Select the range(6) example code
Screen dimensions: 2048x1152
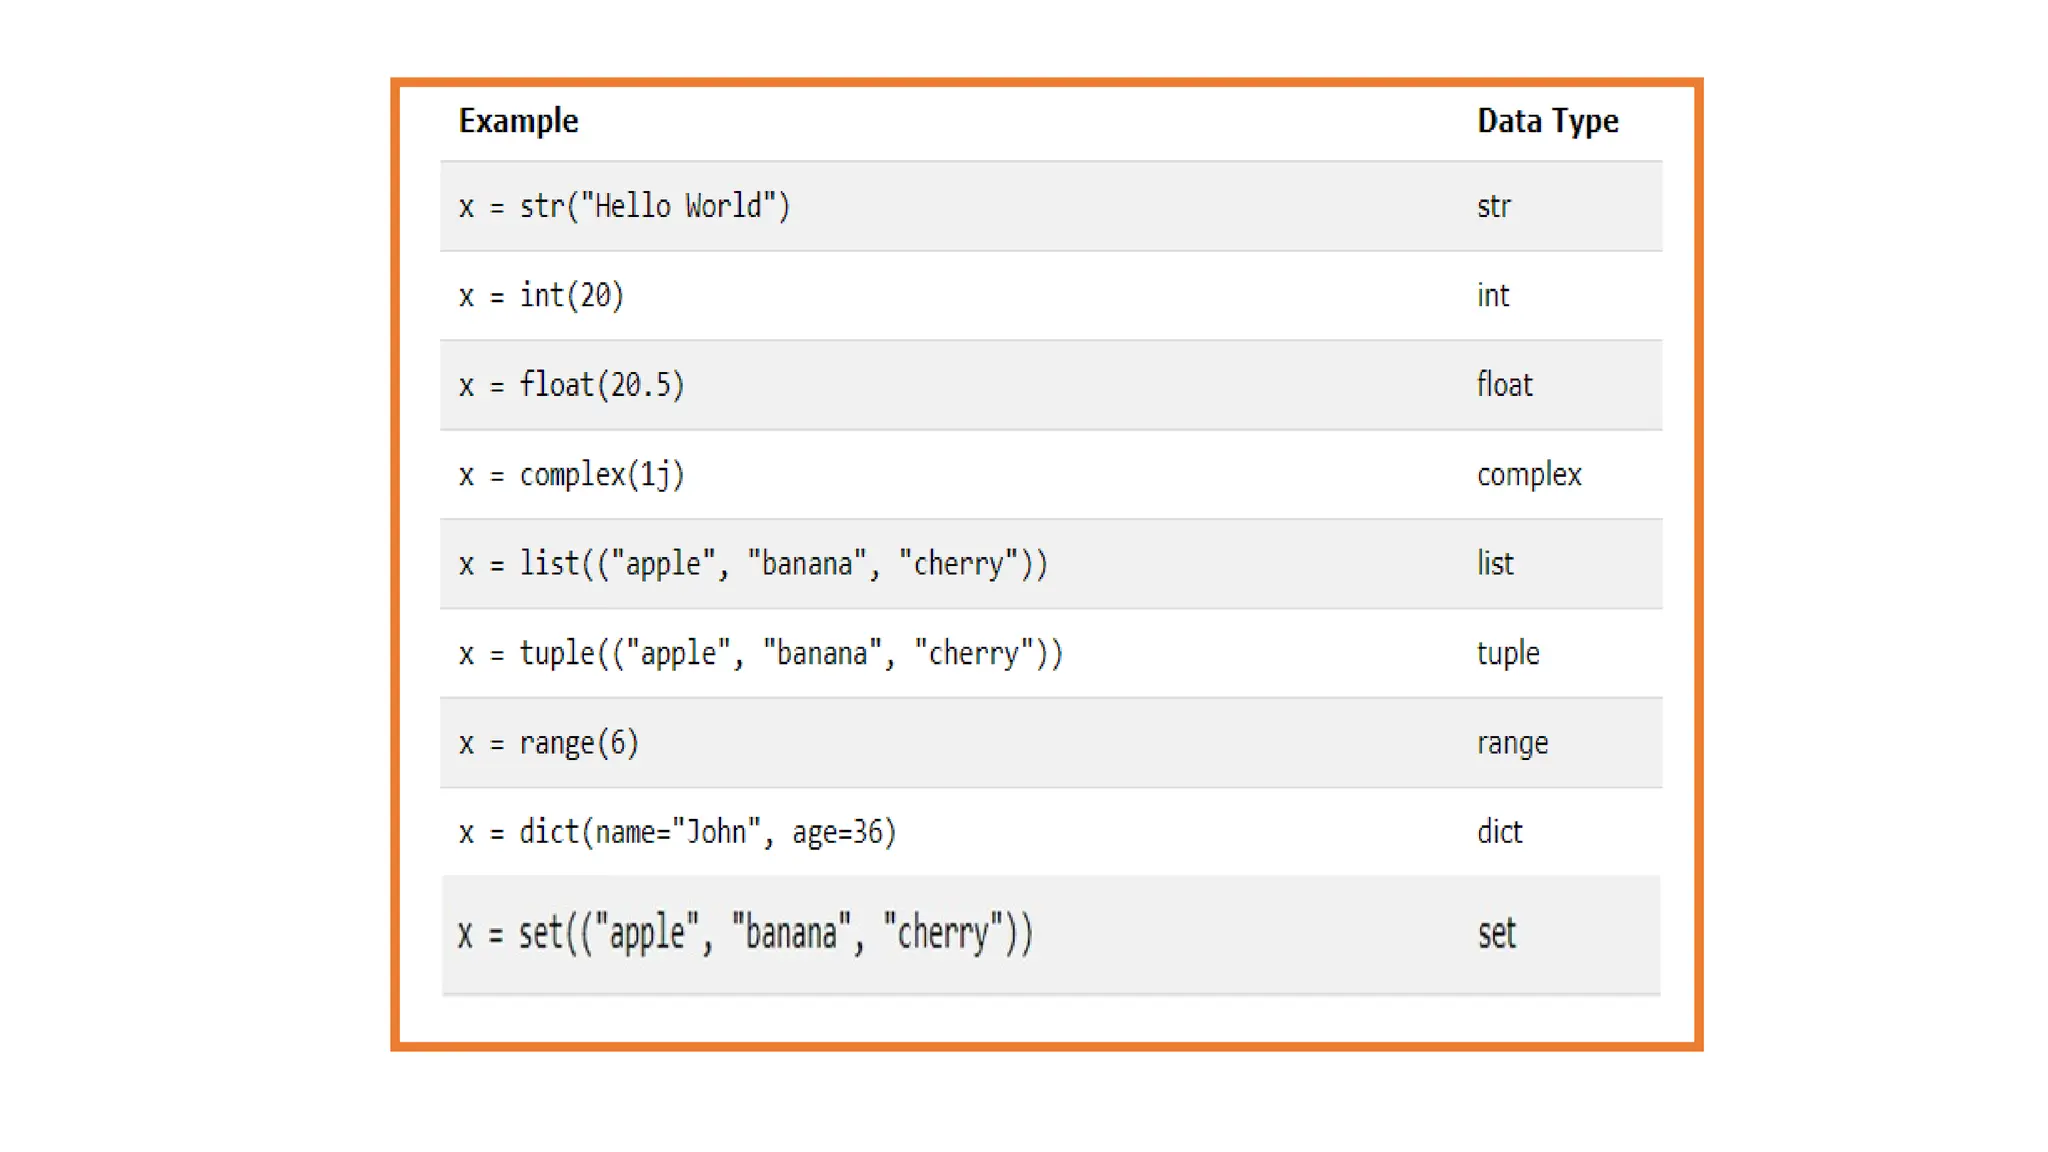tap(549, 743)
